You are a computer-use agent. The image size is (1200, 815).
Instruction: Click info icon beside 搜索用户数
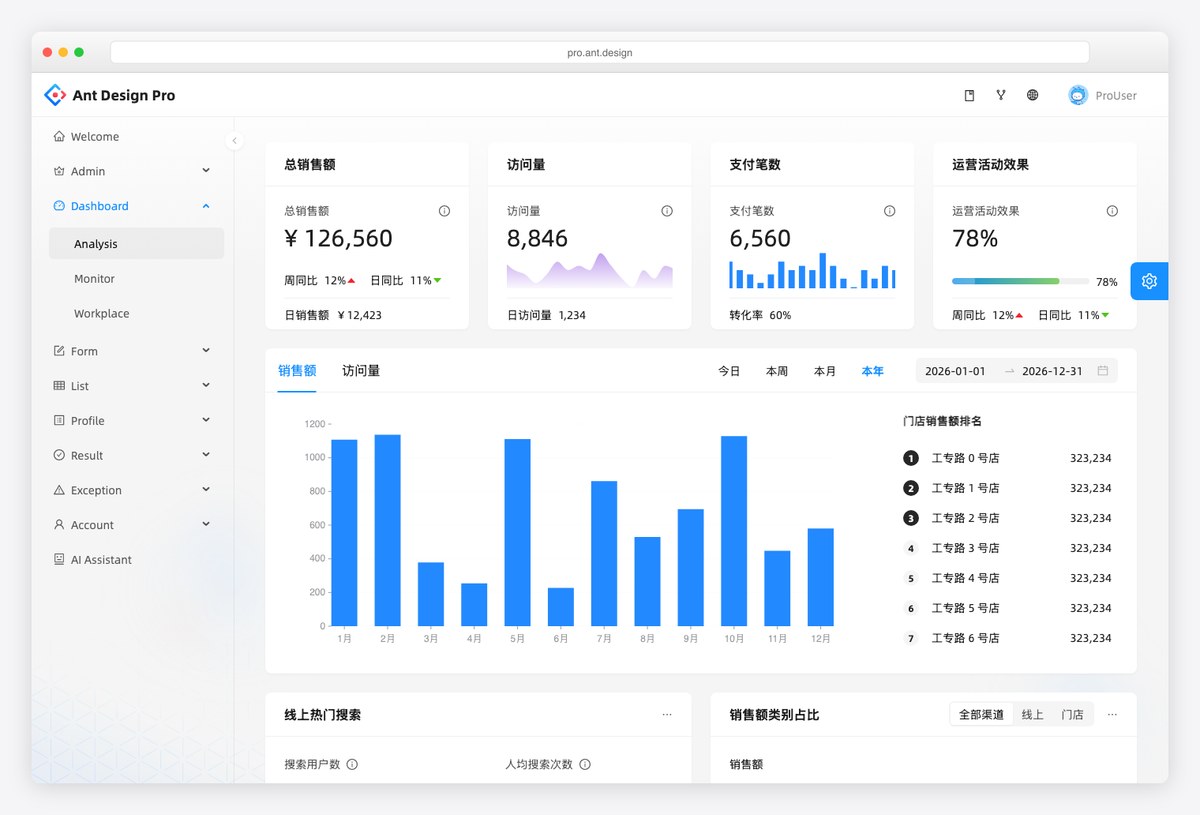point(352,764)
